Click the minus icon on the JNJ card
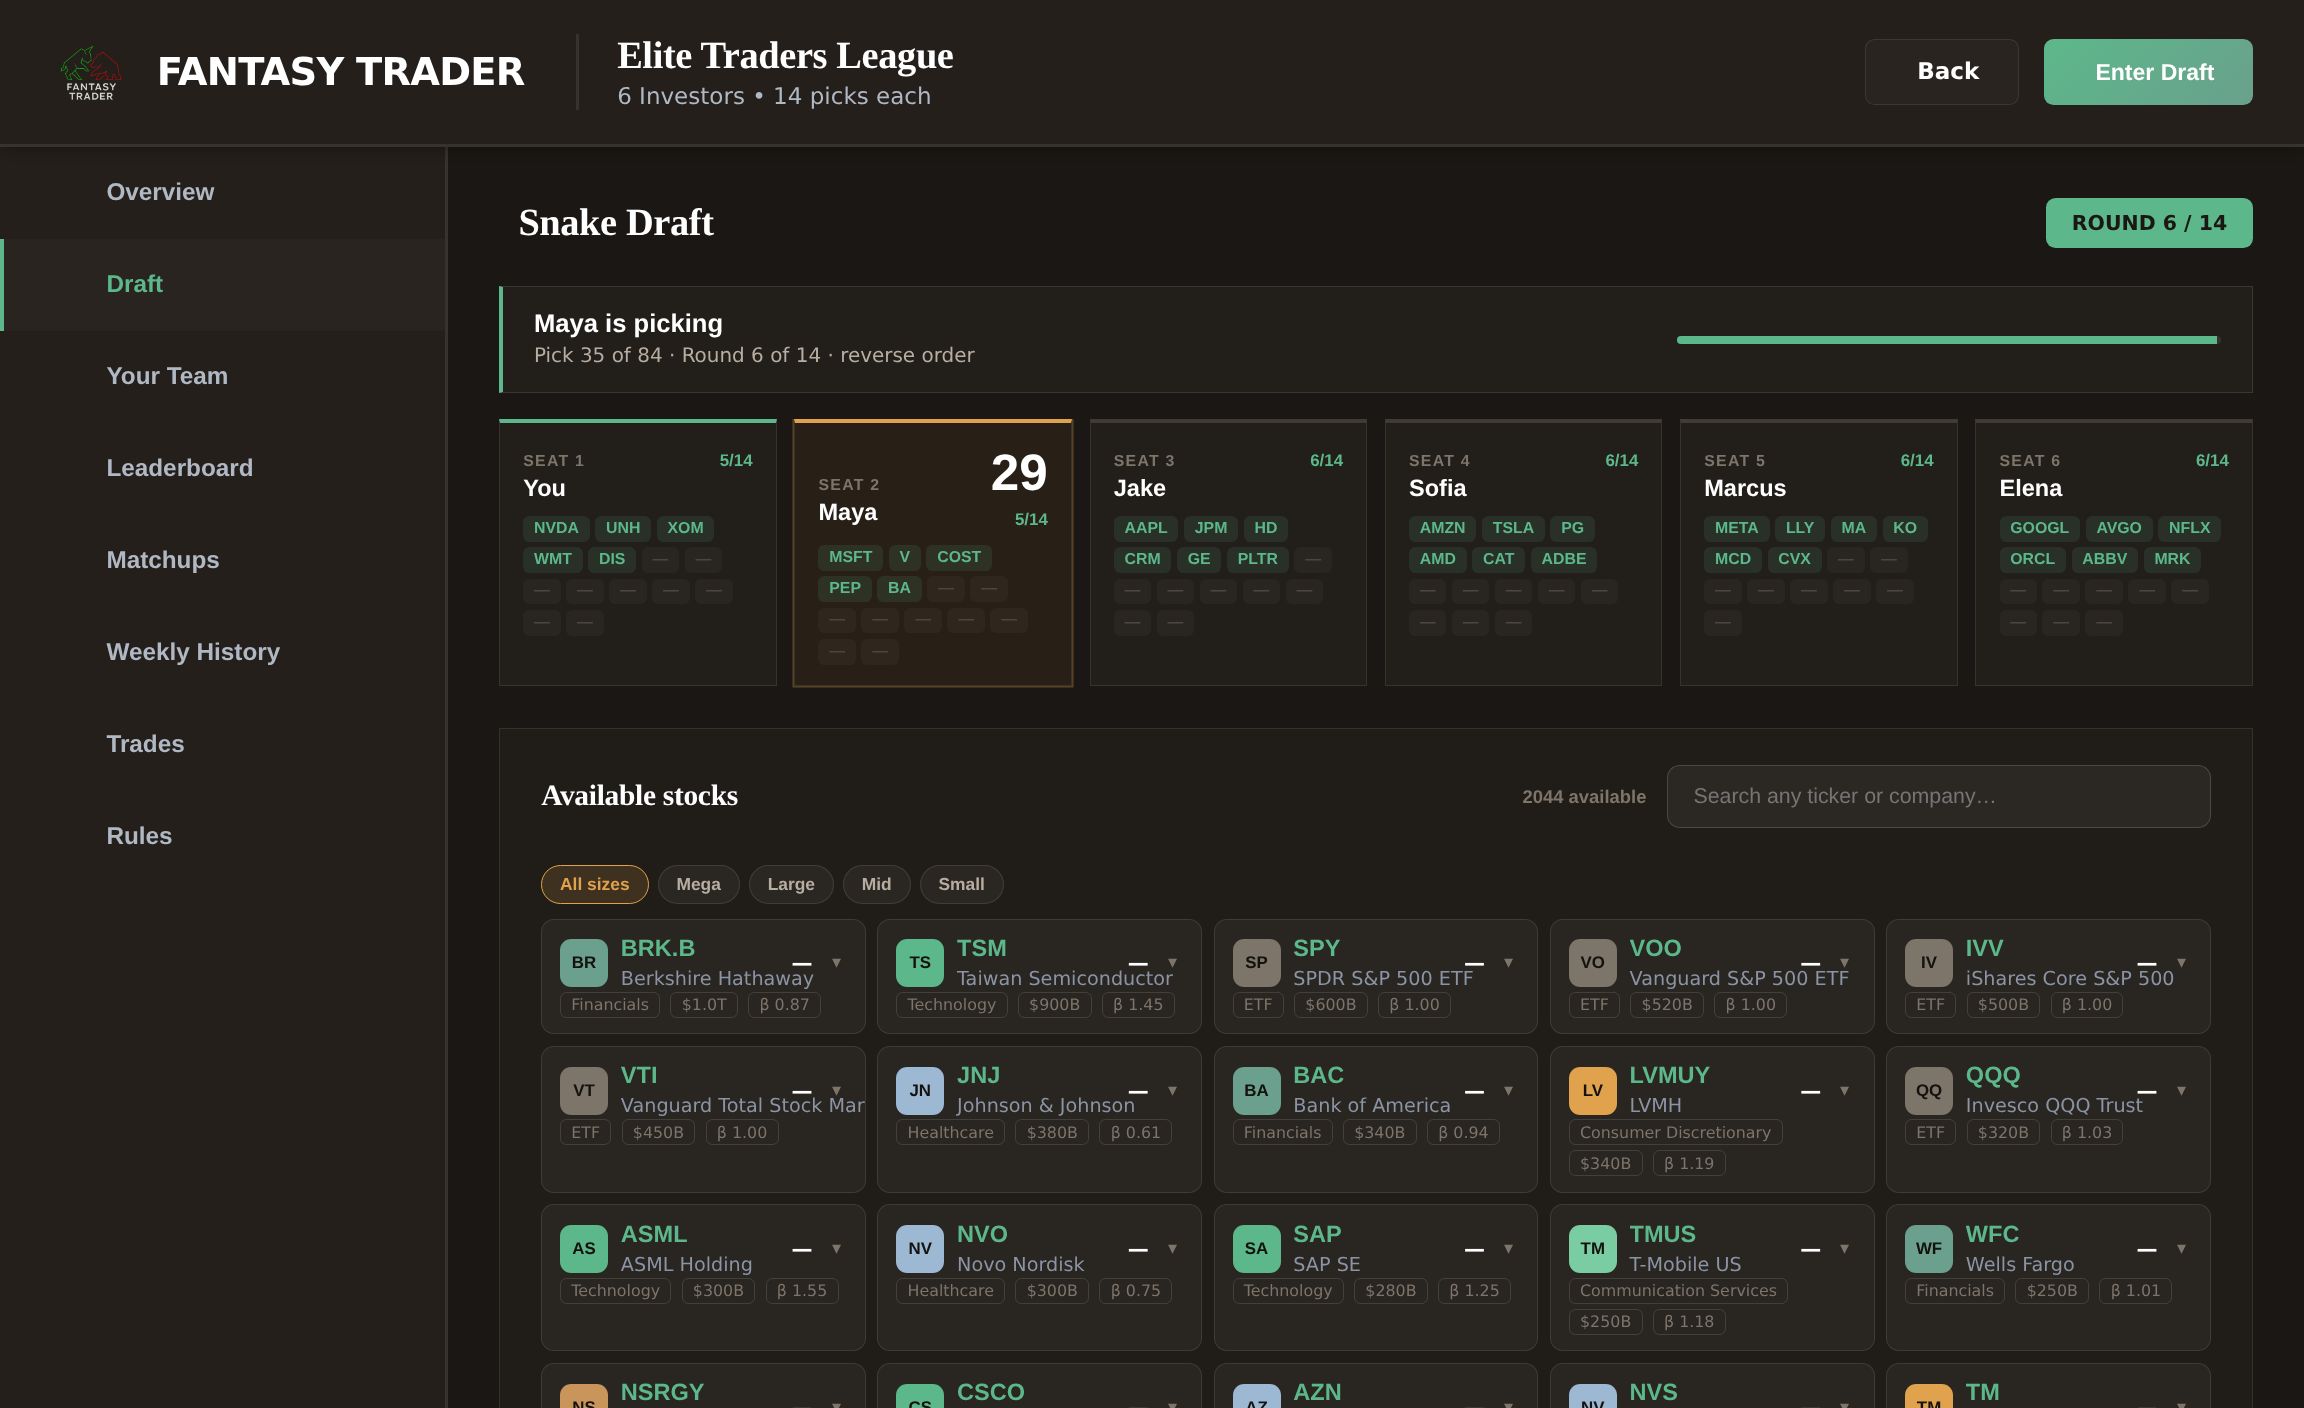 1138,1092
